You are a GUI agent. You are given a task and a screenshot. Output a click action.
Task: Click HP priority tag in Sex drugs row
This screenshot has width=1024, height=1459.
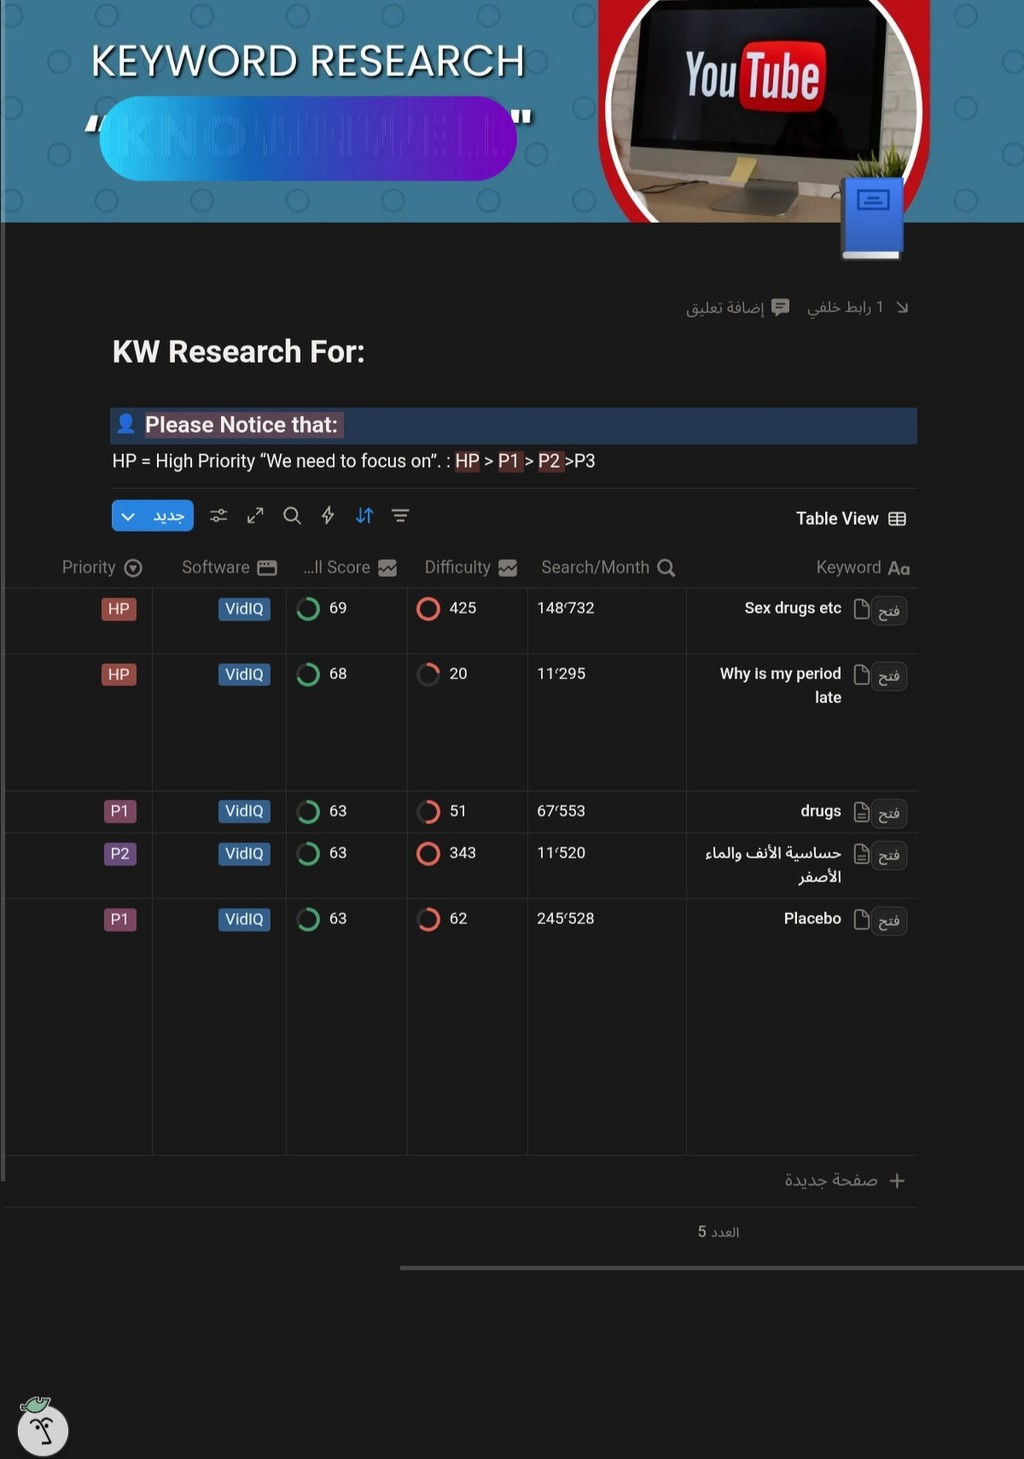pyautogui.click(x=118, y=609)
